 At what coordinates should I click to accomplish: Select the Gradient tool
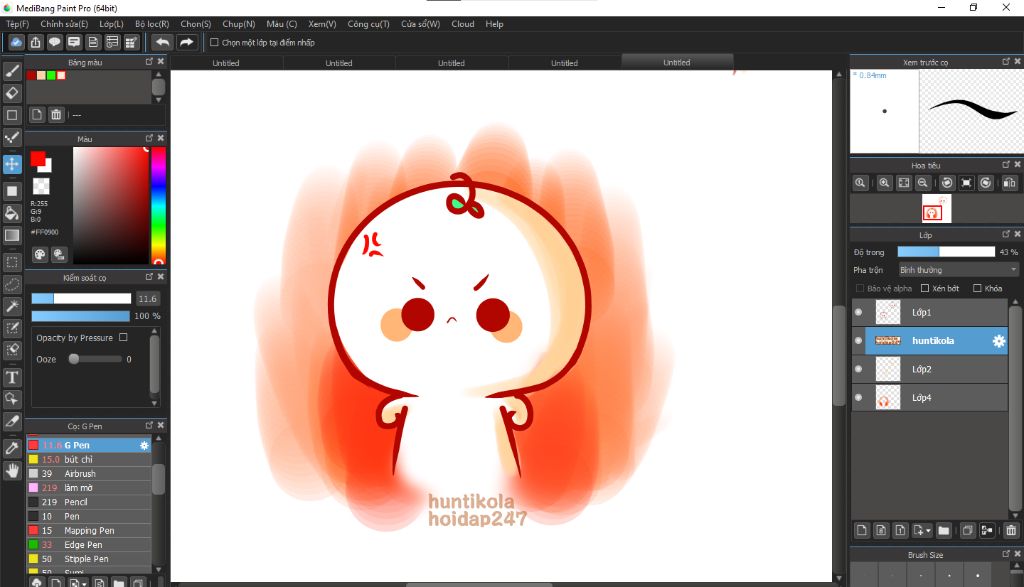coord(12,235)
